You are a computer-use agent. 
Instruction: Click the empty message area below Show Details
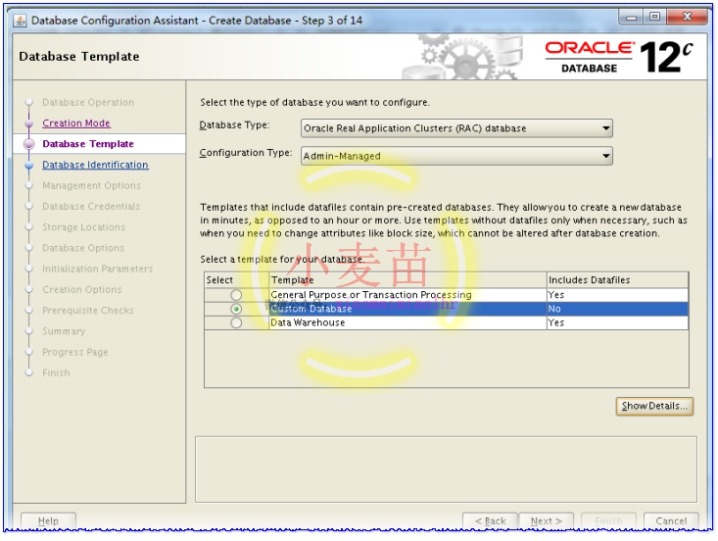coord(446,470)
